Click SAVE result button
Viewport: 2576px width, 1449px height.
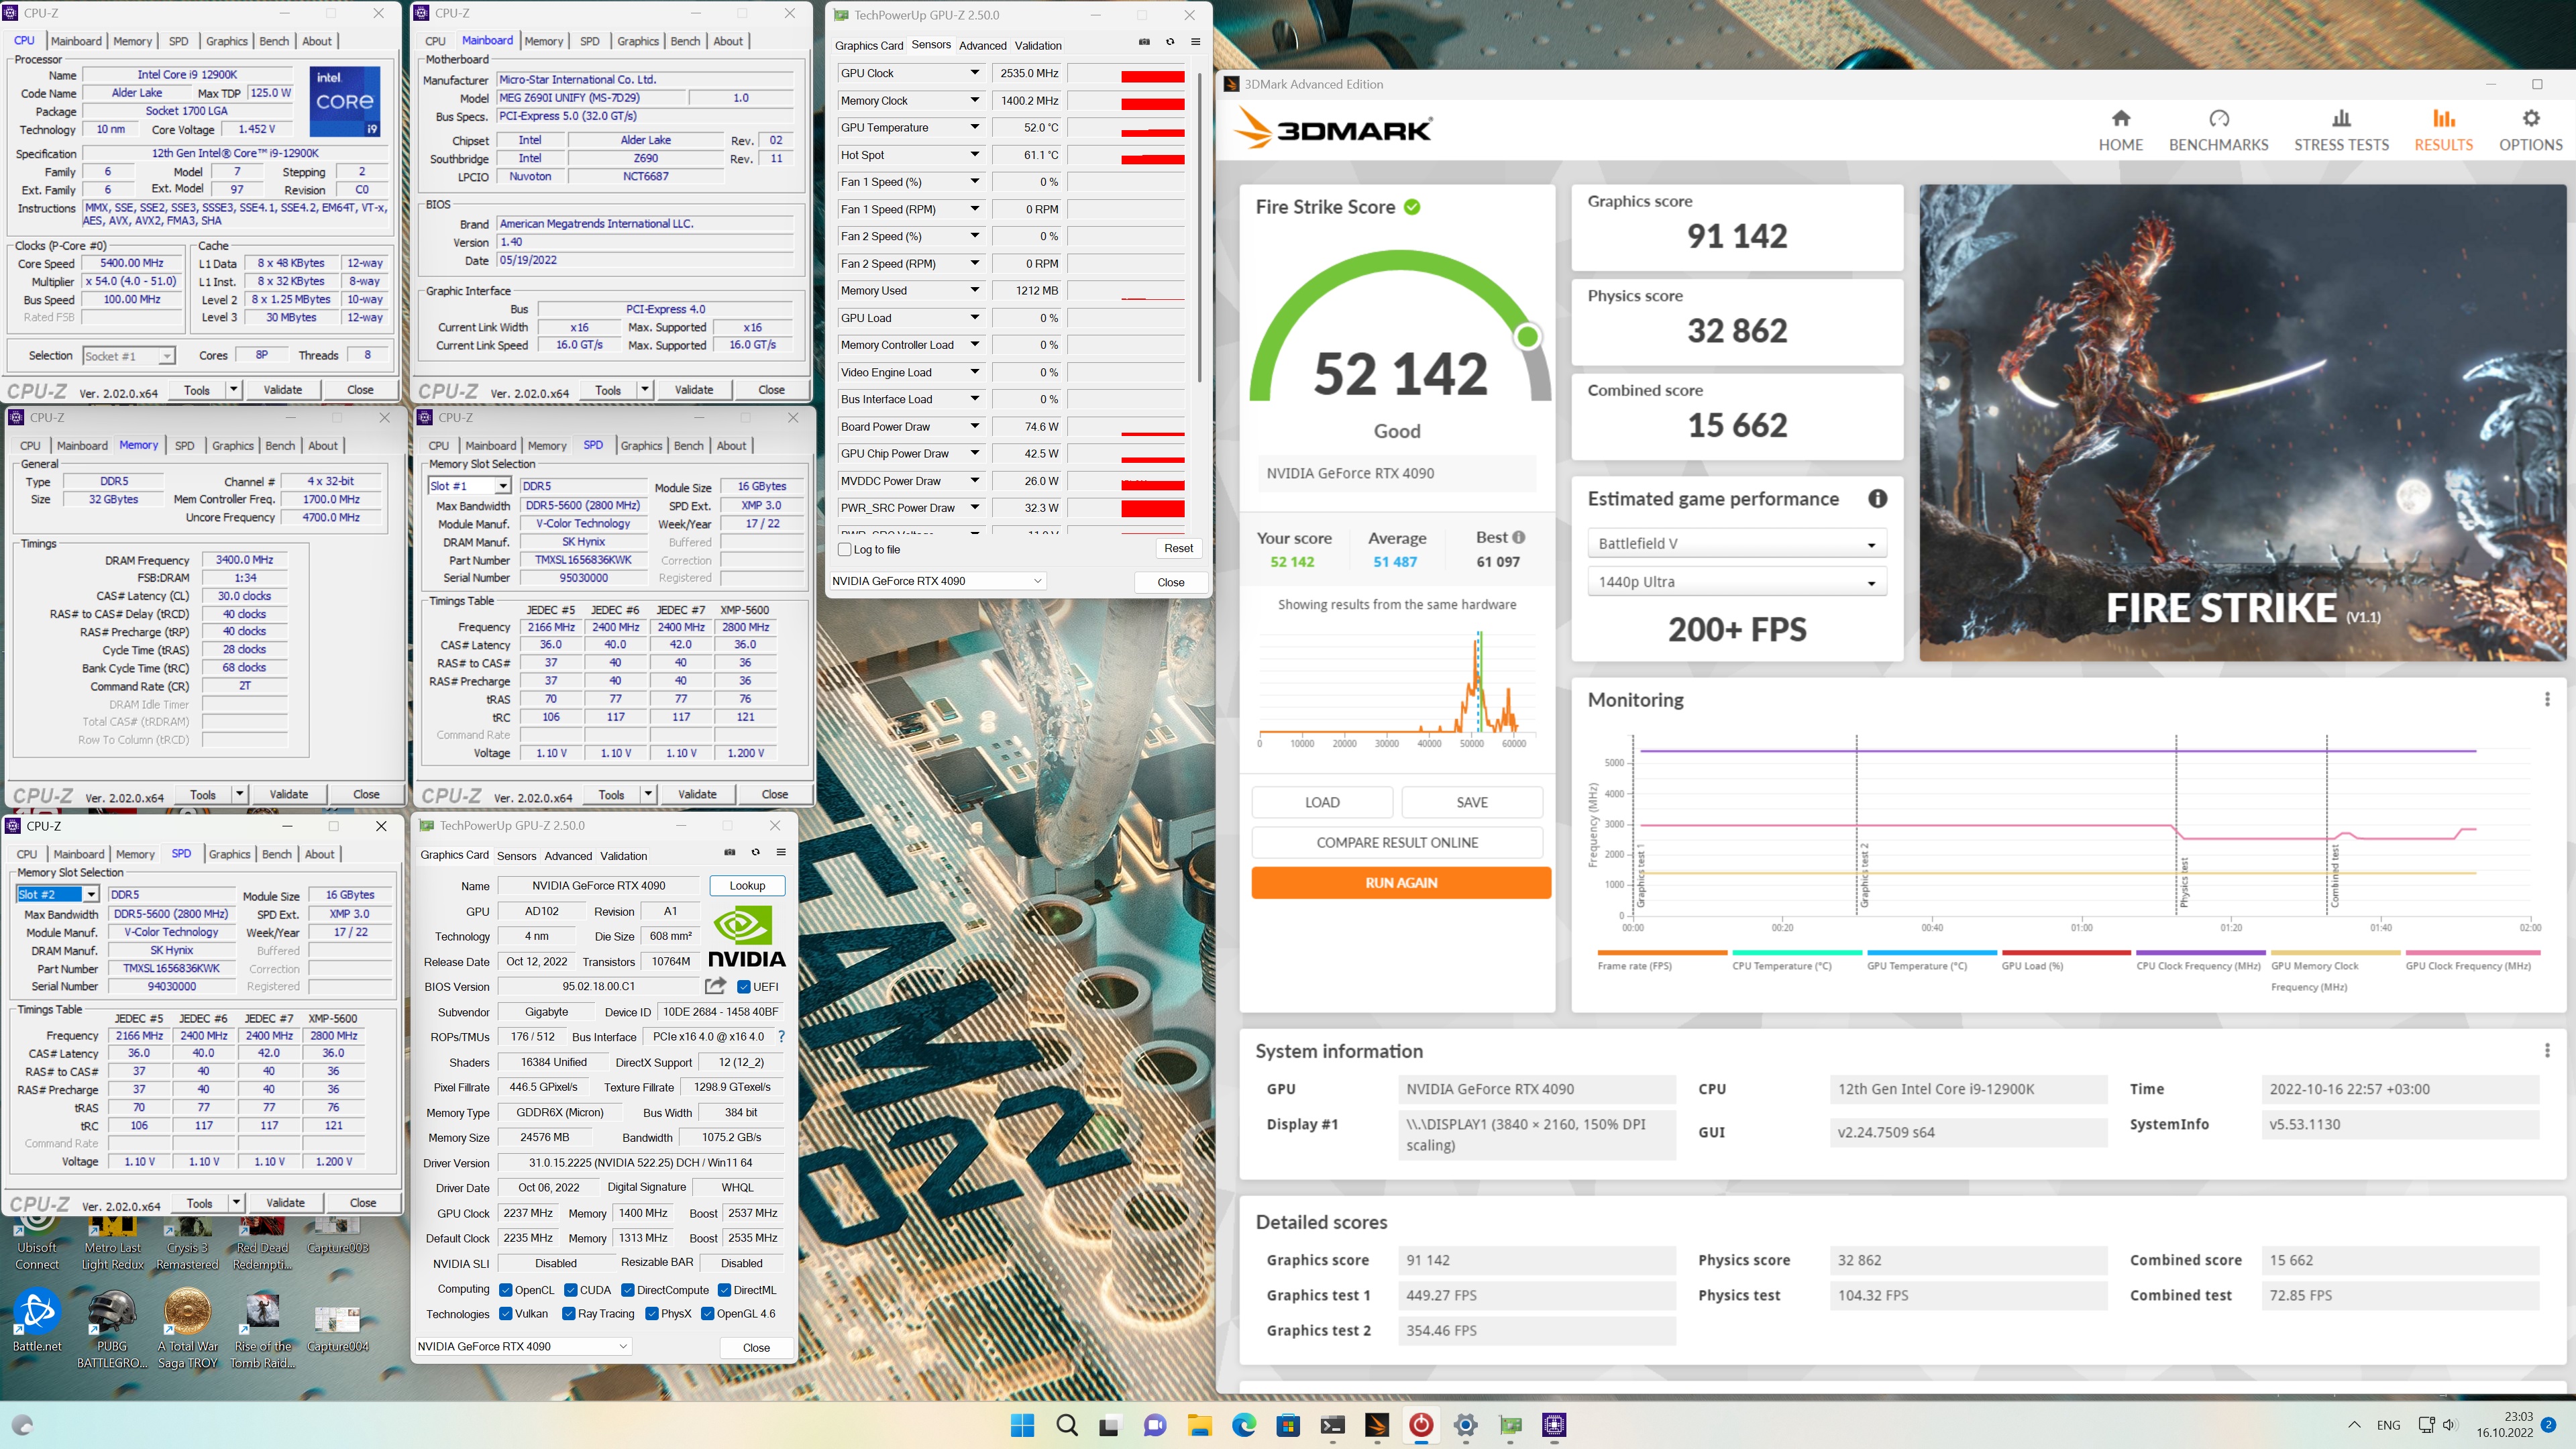pos(1472,802)
